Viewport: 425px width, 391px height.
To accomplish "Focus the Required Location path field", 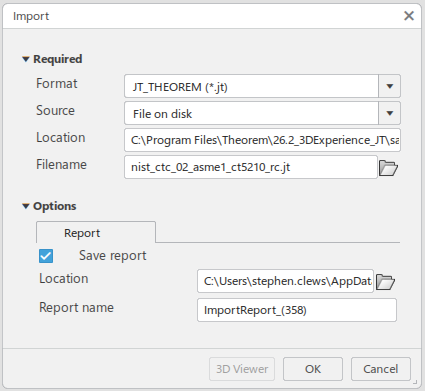I will pos(262,140).
